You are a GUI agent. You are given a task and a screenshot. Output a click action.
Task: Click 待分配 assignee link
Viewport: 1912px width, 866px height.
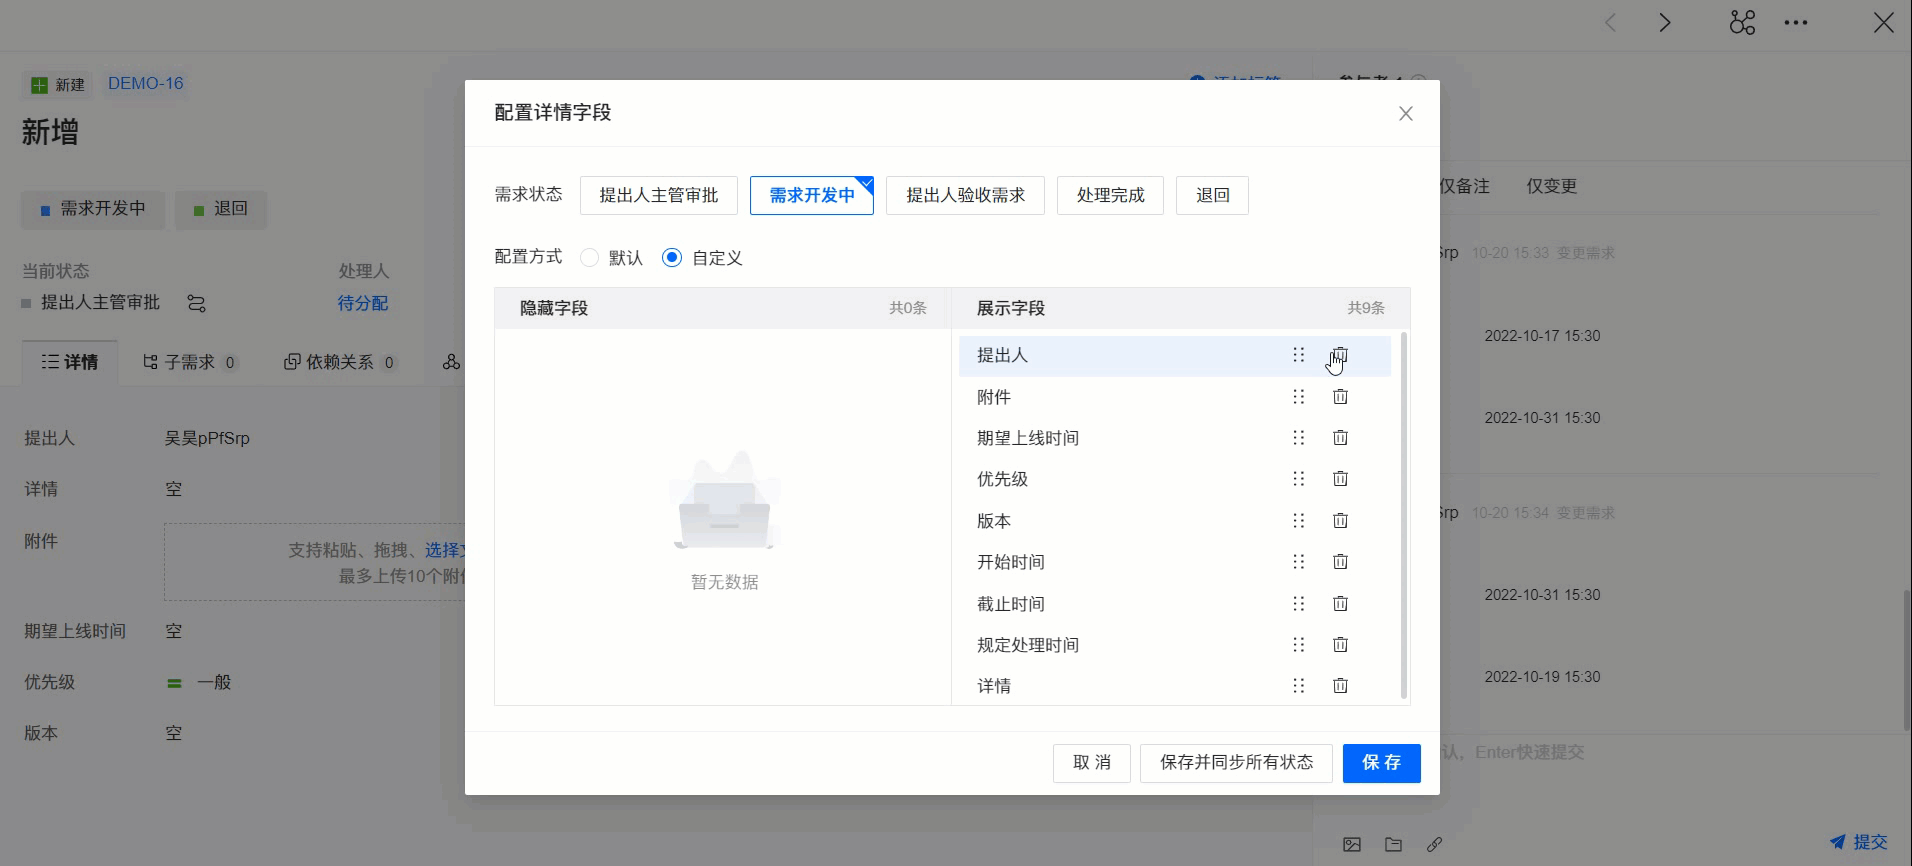[363, 303]
